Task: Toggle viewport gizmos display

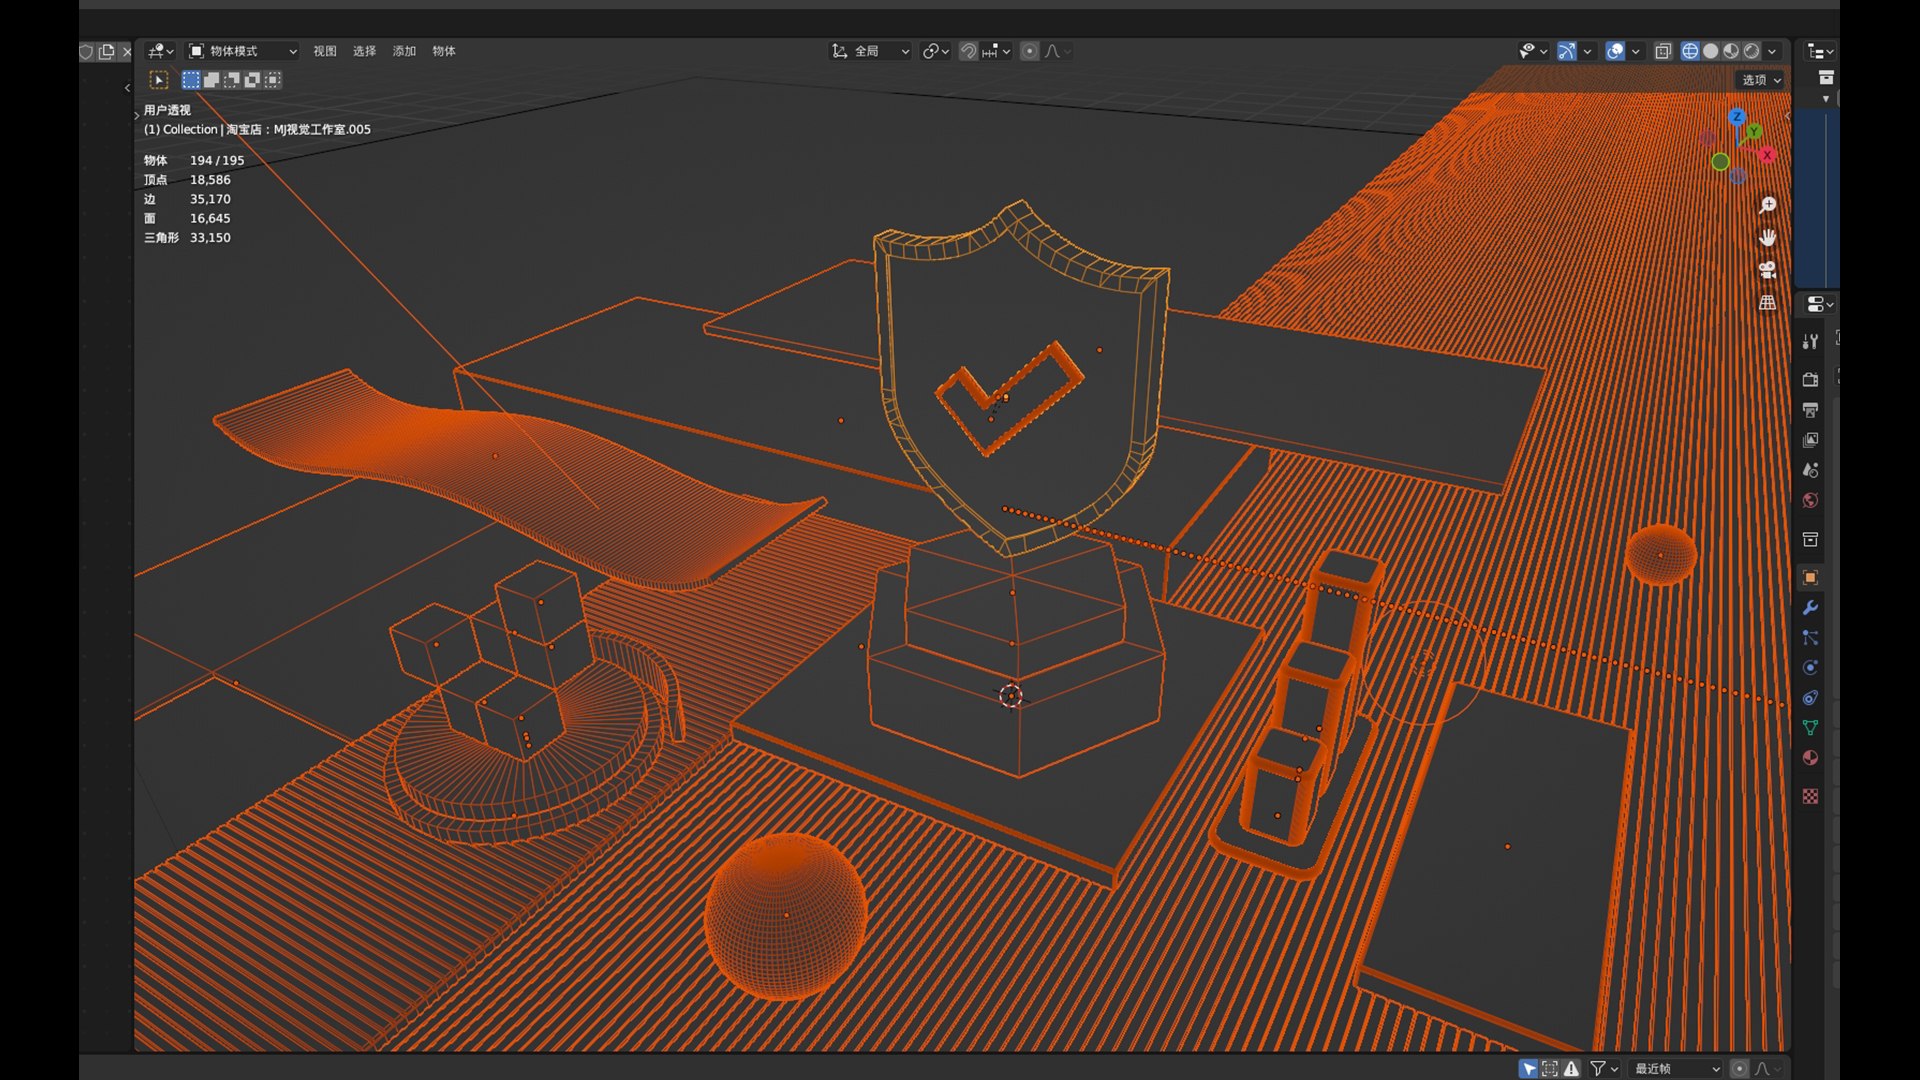Action: (x=1566, y=51)
